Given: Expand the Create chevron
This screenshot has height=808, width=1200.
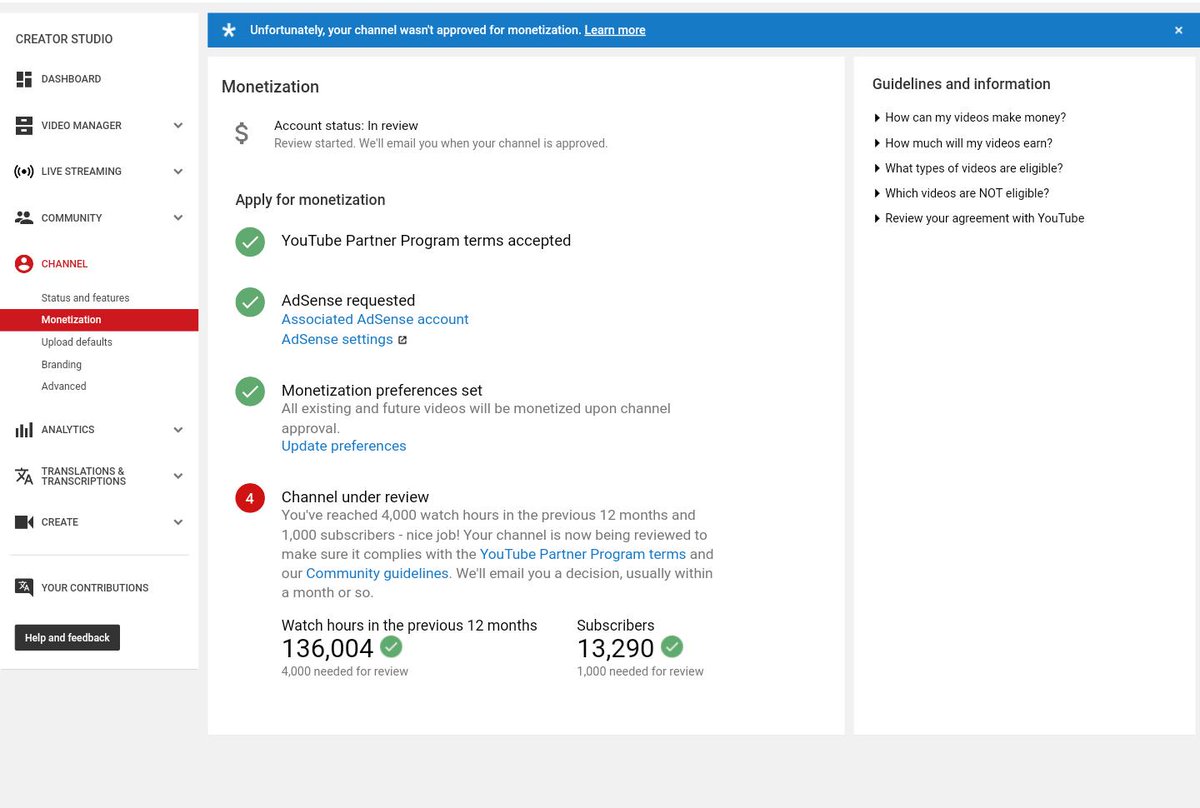Looking at the screenshot, I should click(178, 522).
